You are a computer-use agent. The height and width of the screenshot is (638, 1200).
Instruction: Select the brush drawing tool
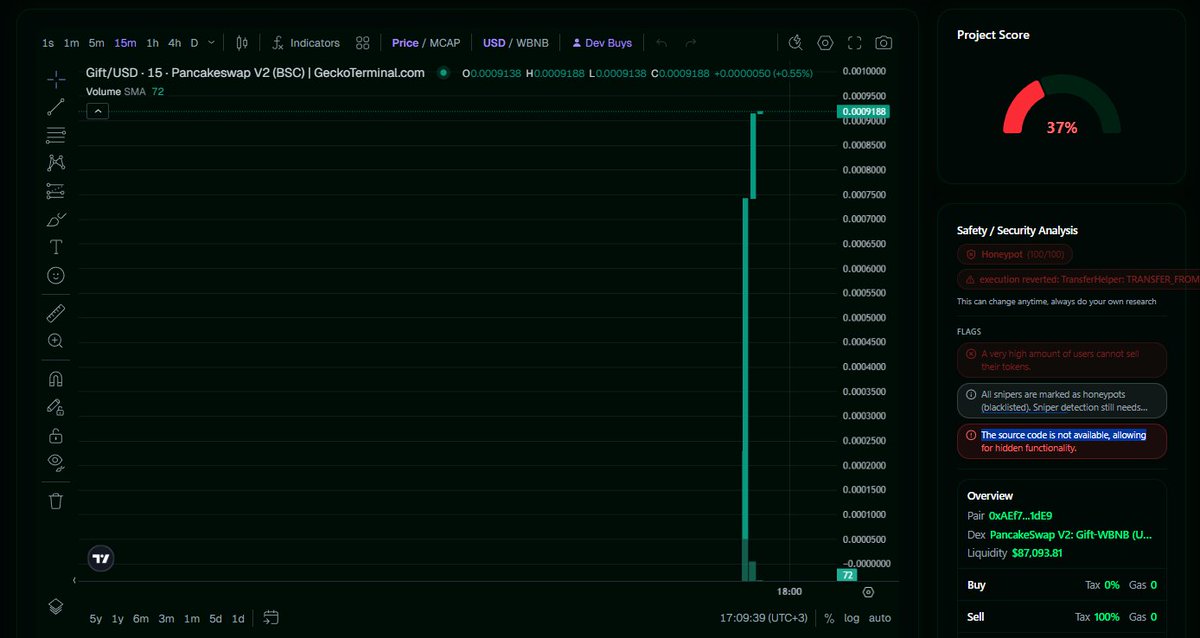tap(56, 219)
